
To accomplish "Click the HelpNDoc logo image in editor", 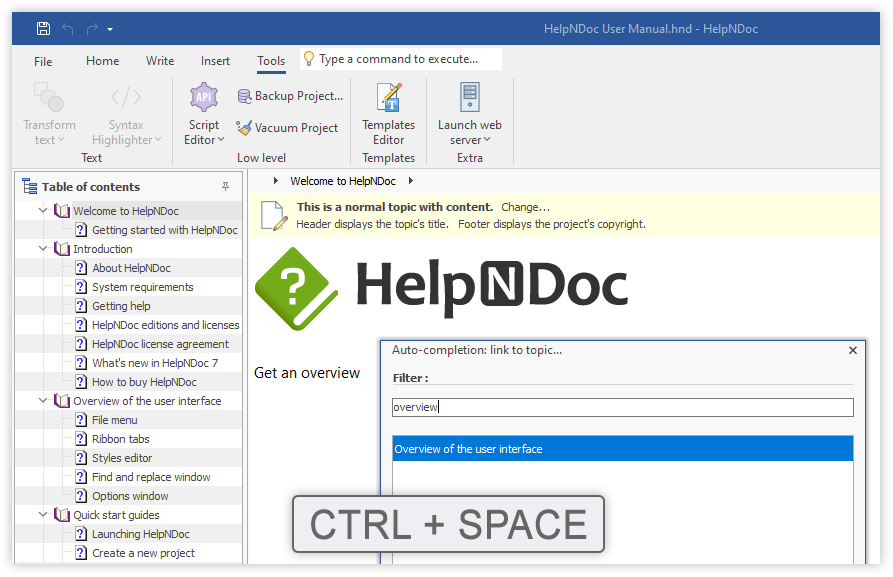I will click(441, 288).
